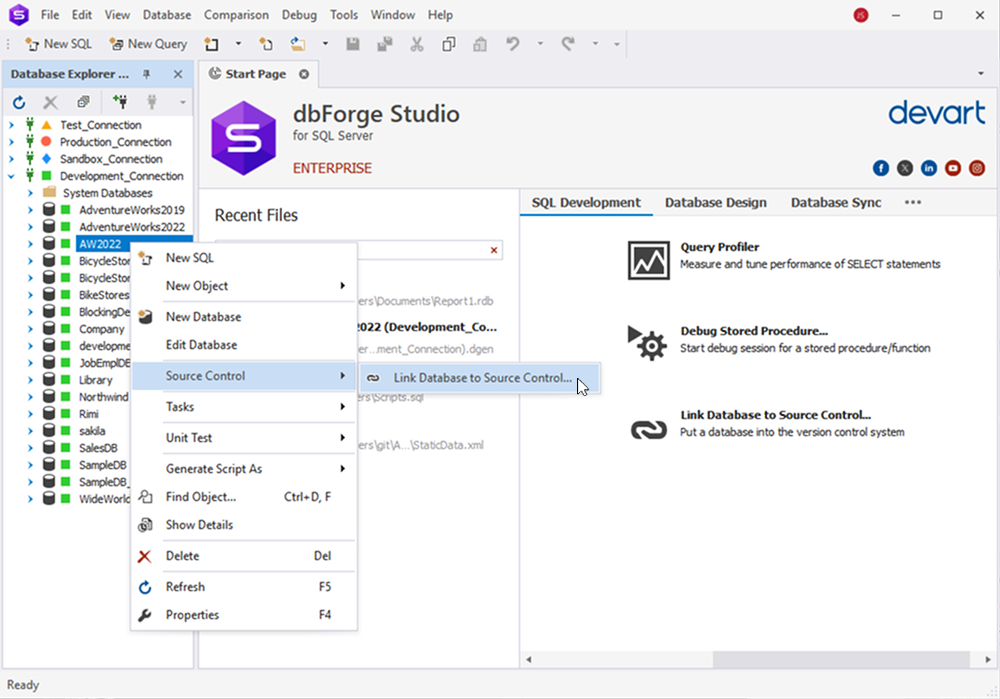This screenshot has height=699, width=1000.
Task: Start a New Query from the toolbar
Action: coord(148,44)
